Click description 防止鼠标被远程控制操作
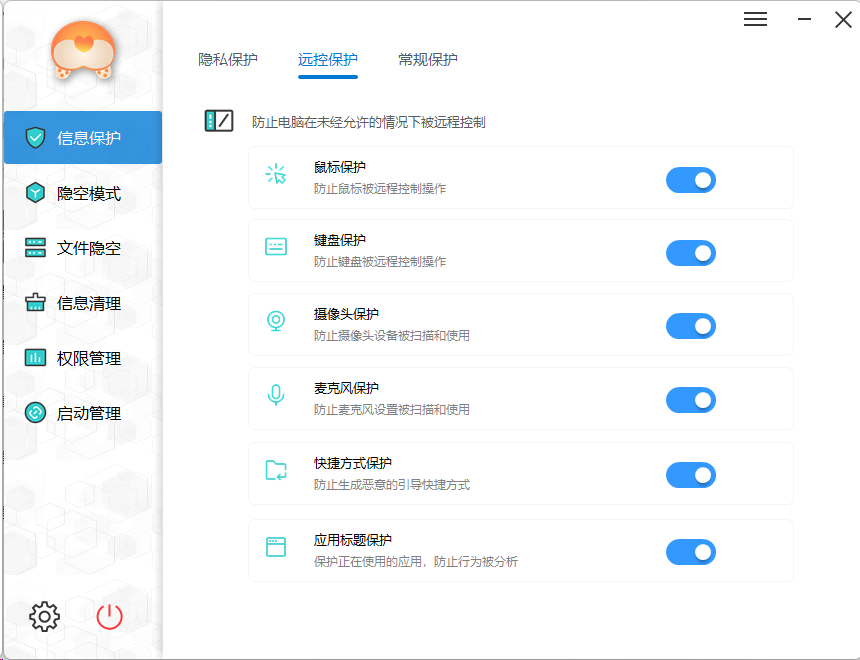The image size is (860, 660). tap(380, 188)
